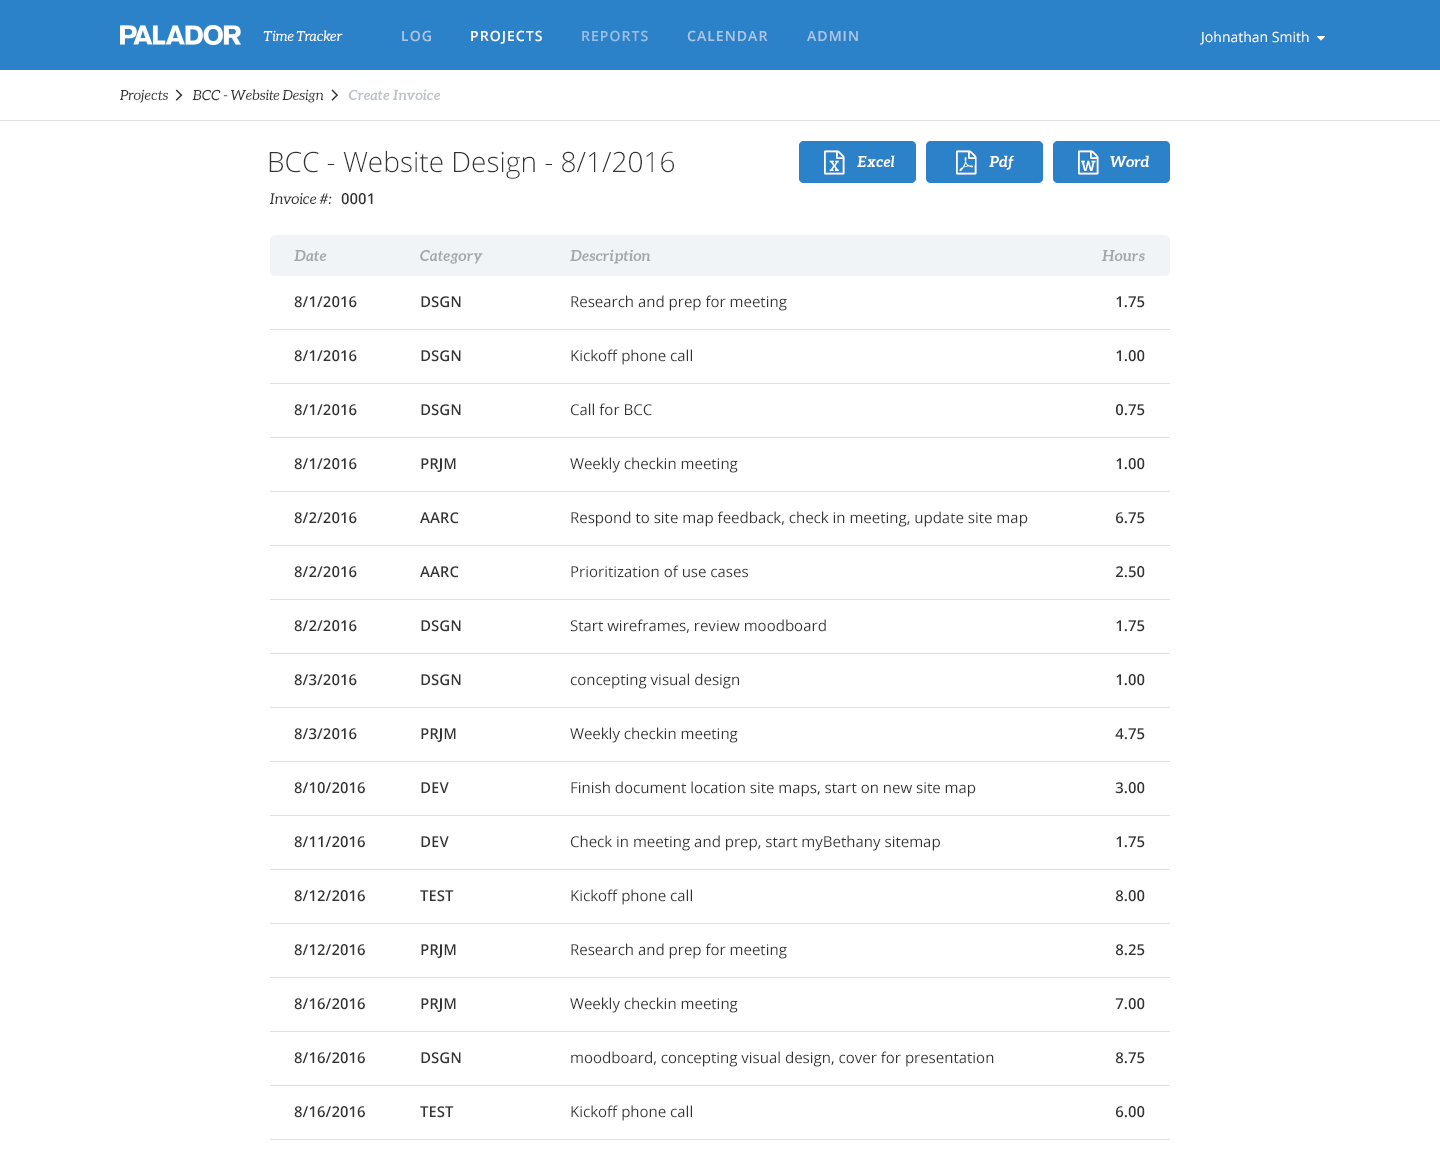Viewport: 1440px width, 1166px height.
Task: Select the 8.75 hours value
Action: (1130, 1058)
